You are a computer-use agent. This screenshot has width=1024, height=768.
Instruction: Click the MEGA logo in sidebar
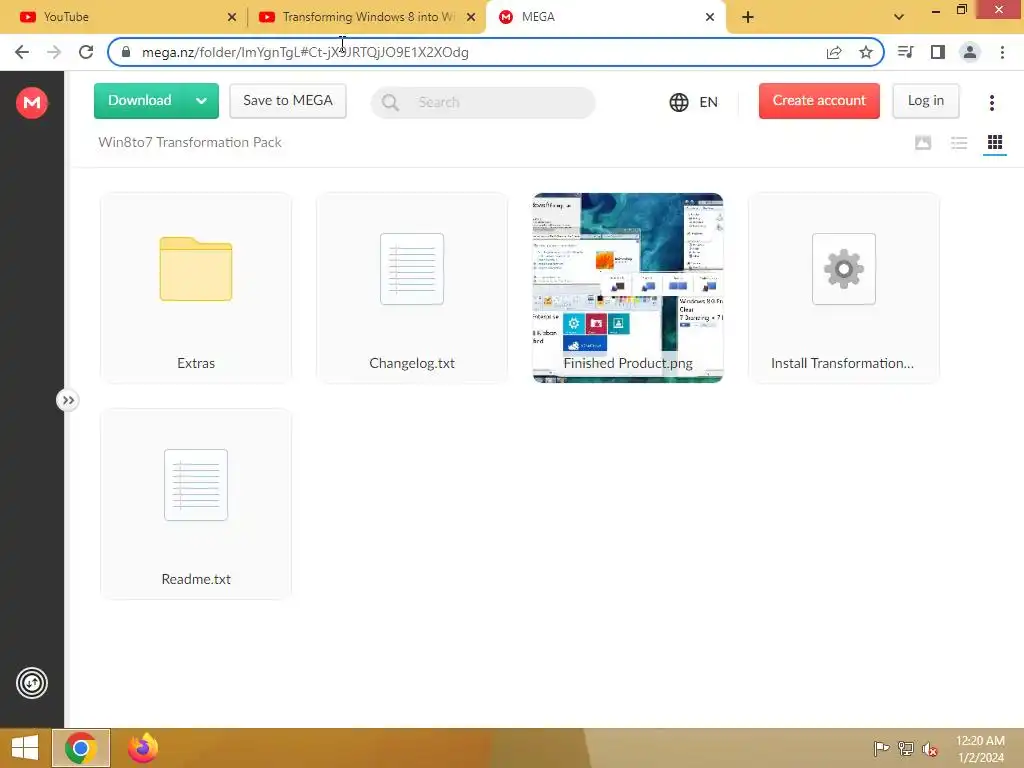pyautogui.click(x=31, y=103)
